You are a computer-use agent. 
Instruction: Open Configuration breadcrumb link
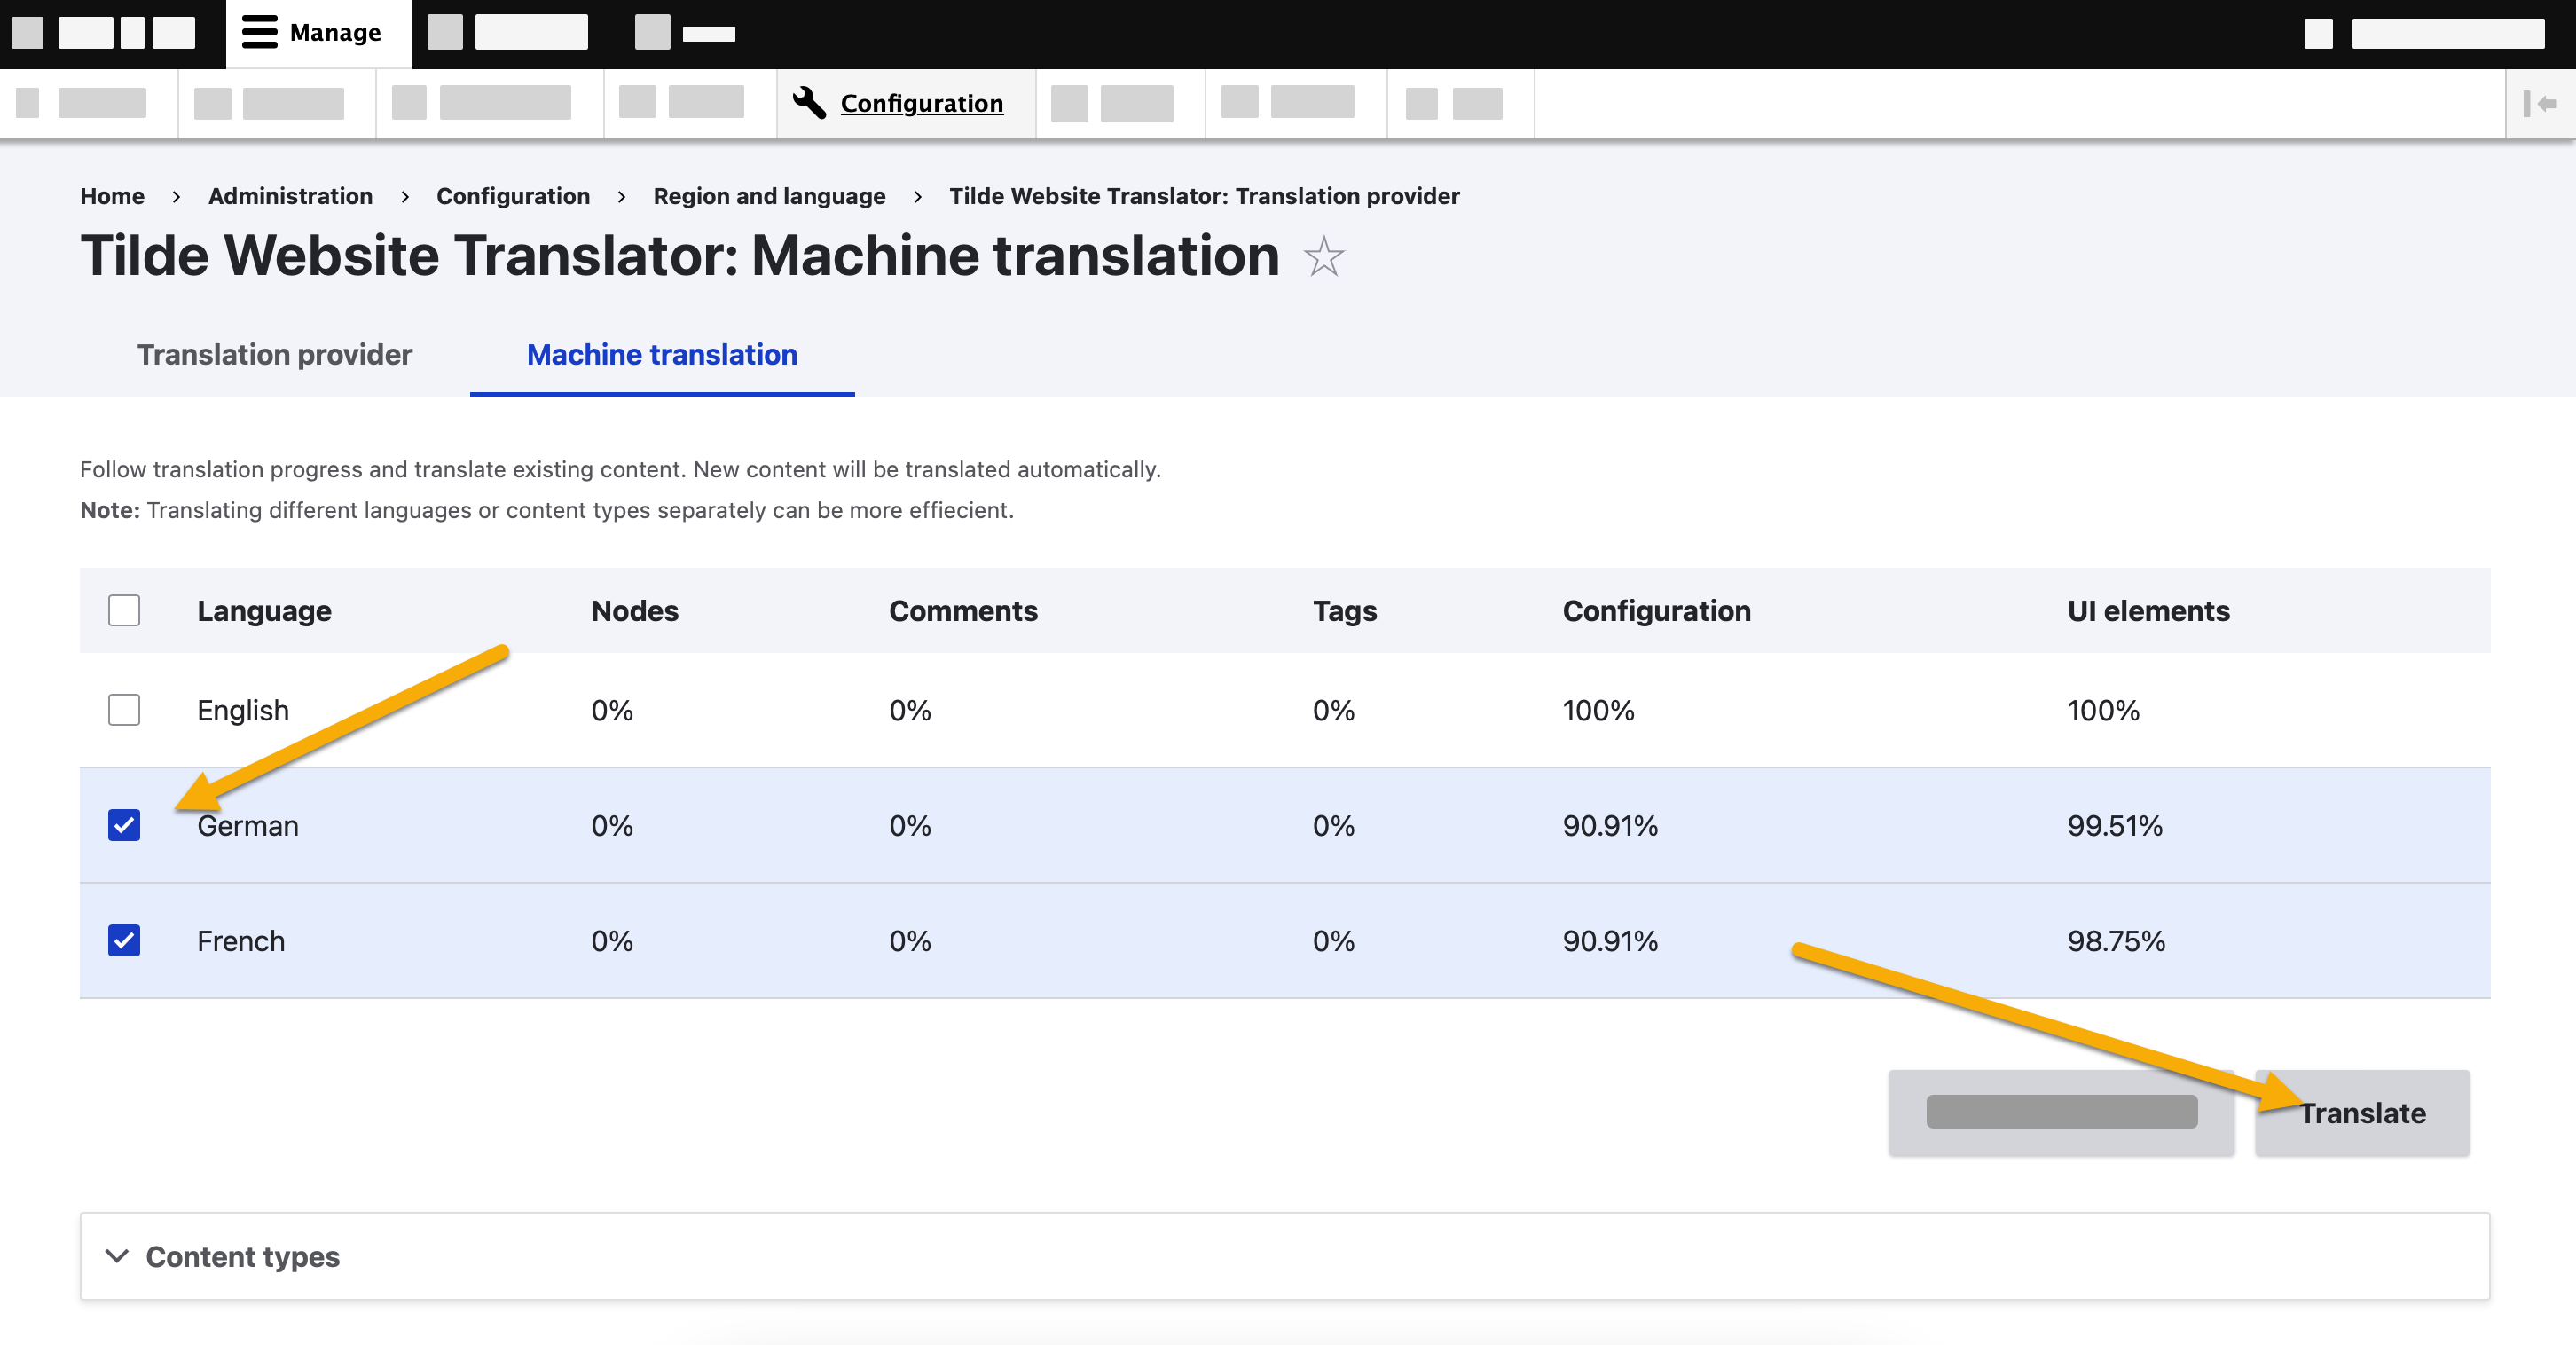[513, 196]
